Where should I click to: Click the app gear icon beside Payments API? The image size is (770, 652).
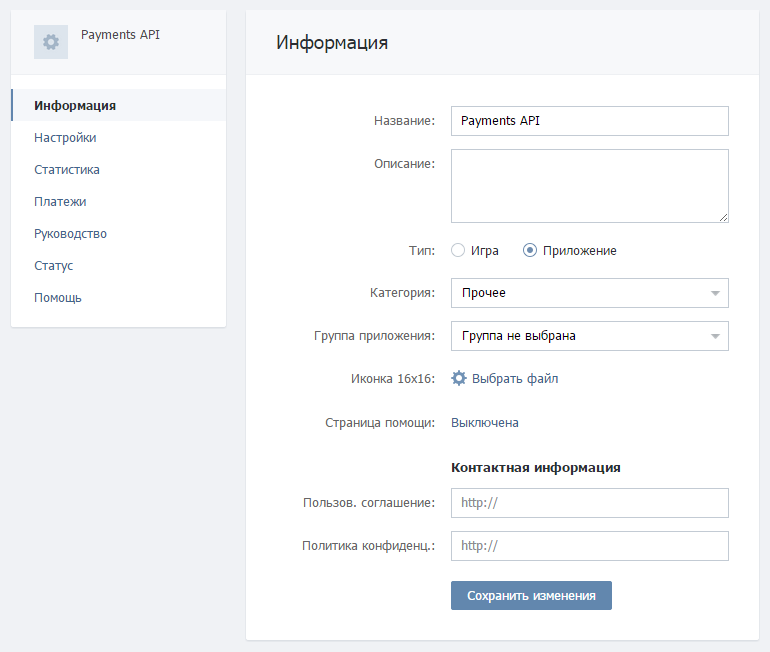[51, 42]
